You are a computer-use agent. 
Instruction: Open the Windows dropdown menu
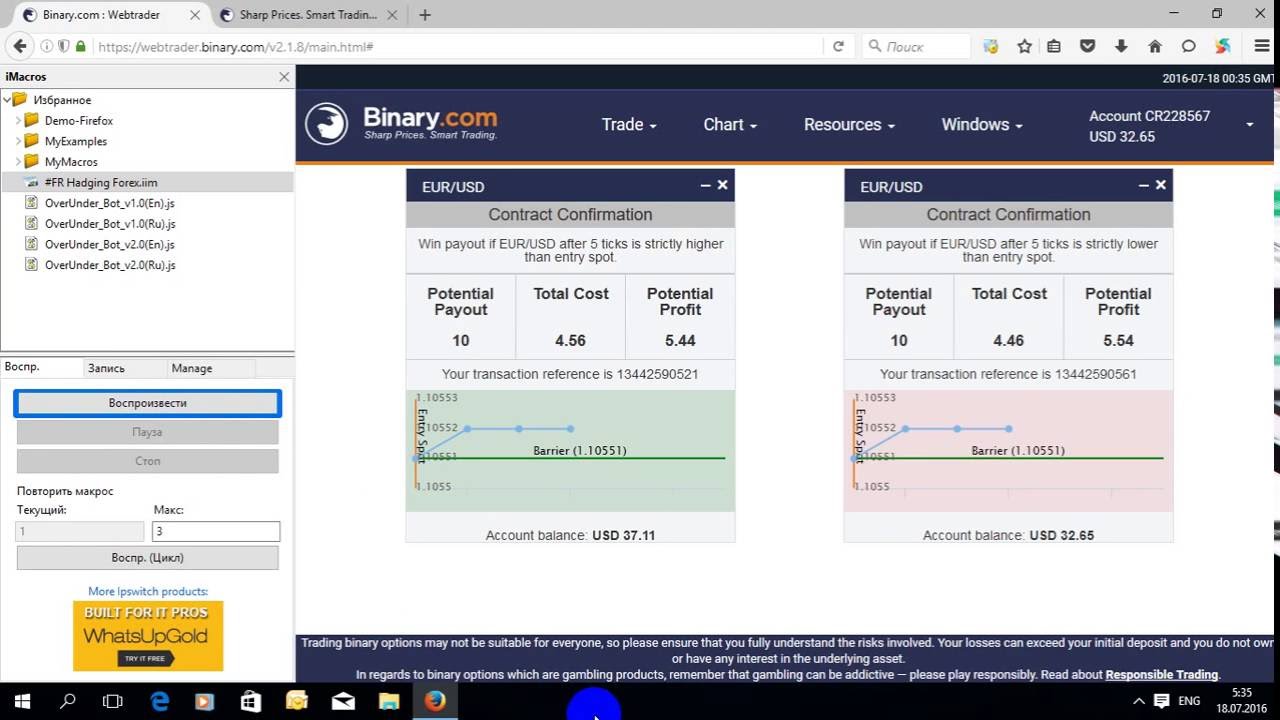(982, 124)
